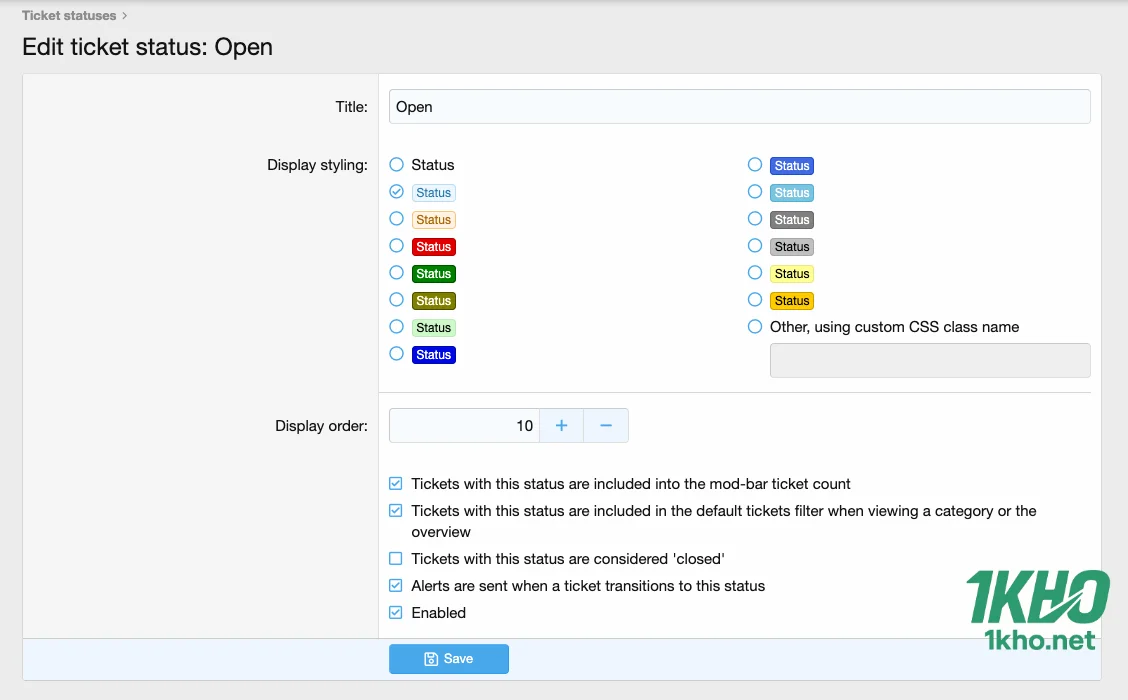This screenshot has width=1128, height=700.
Task: Select the solid red Status badge styling
Action: 396,246
